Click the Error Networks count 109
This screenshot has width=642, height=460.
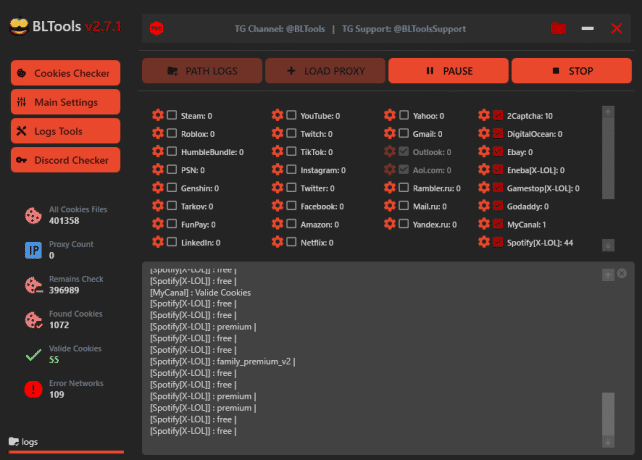(57, 394)
